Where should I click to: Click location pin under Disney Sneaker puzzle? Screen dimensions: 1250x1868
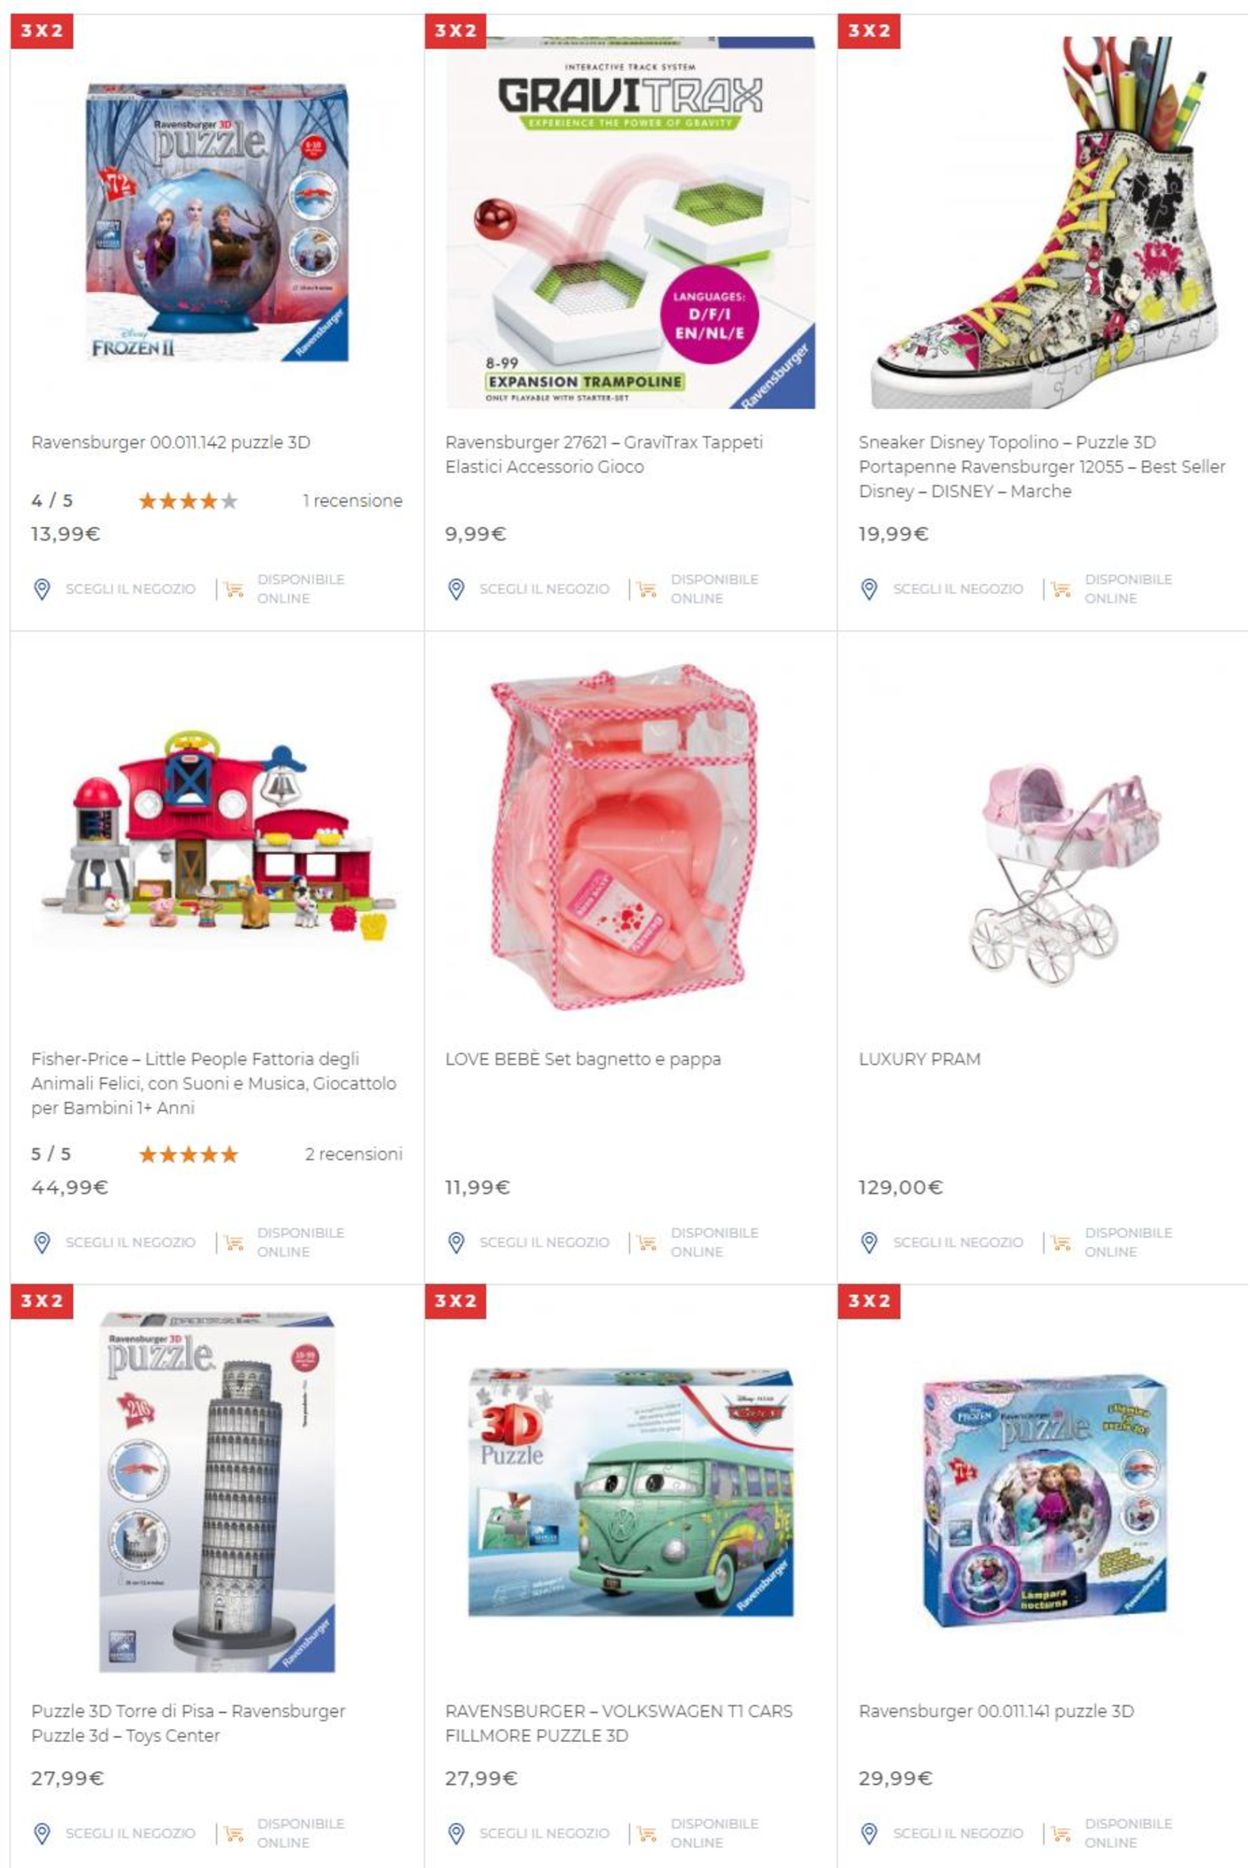pyautogui.click(x=869, y=589)
